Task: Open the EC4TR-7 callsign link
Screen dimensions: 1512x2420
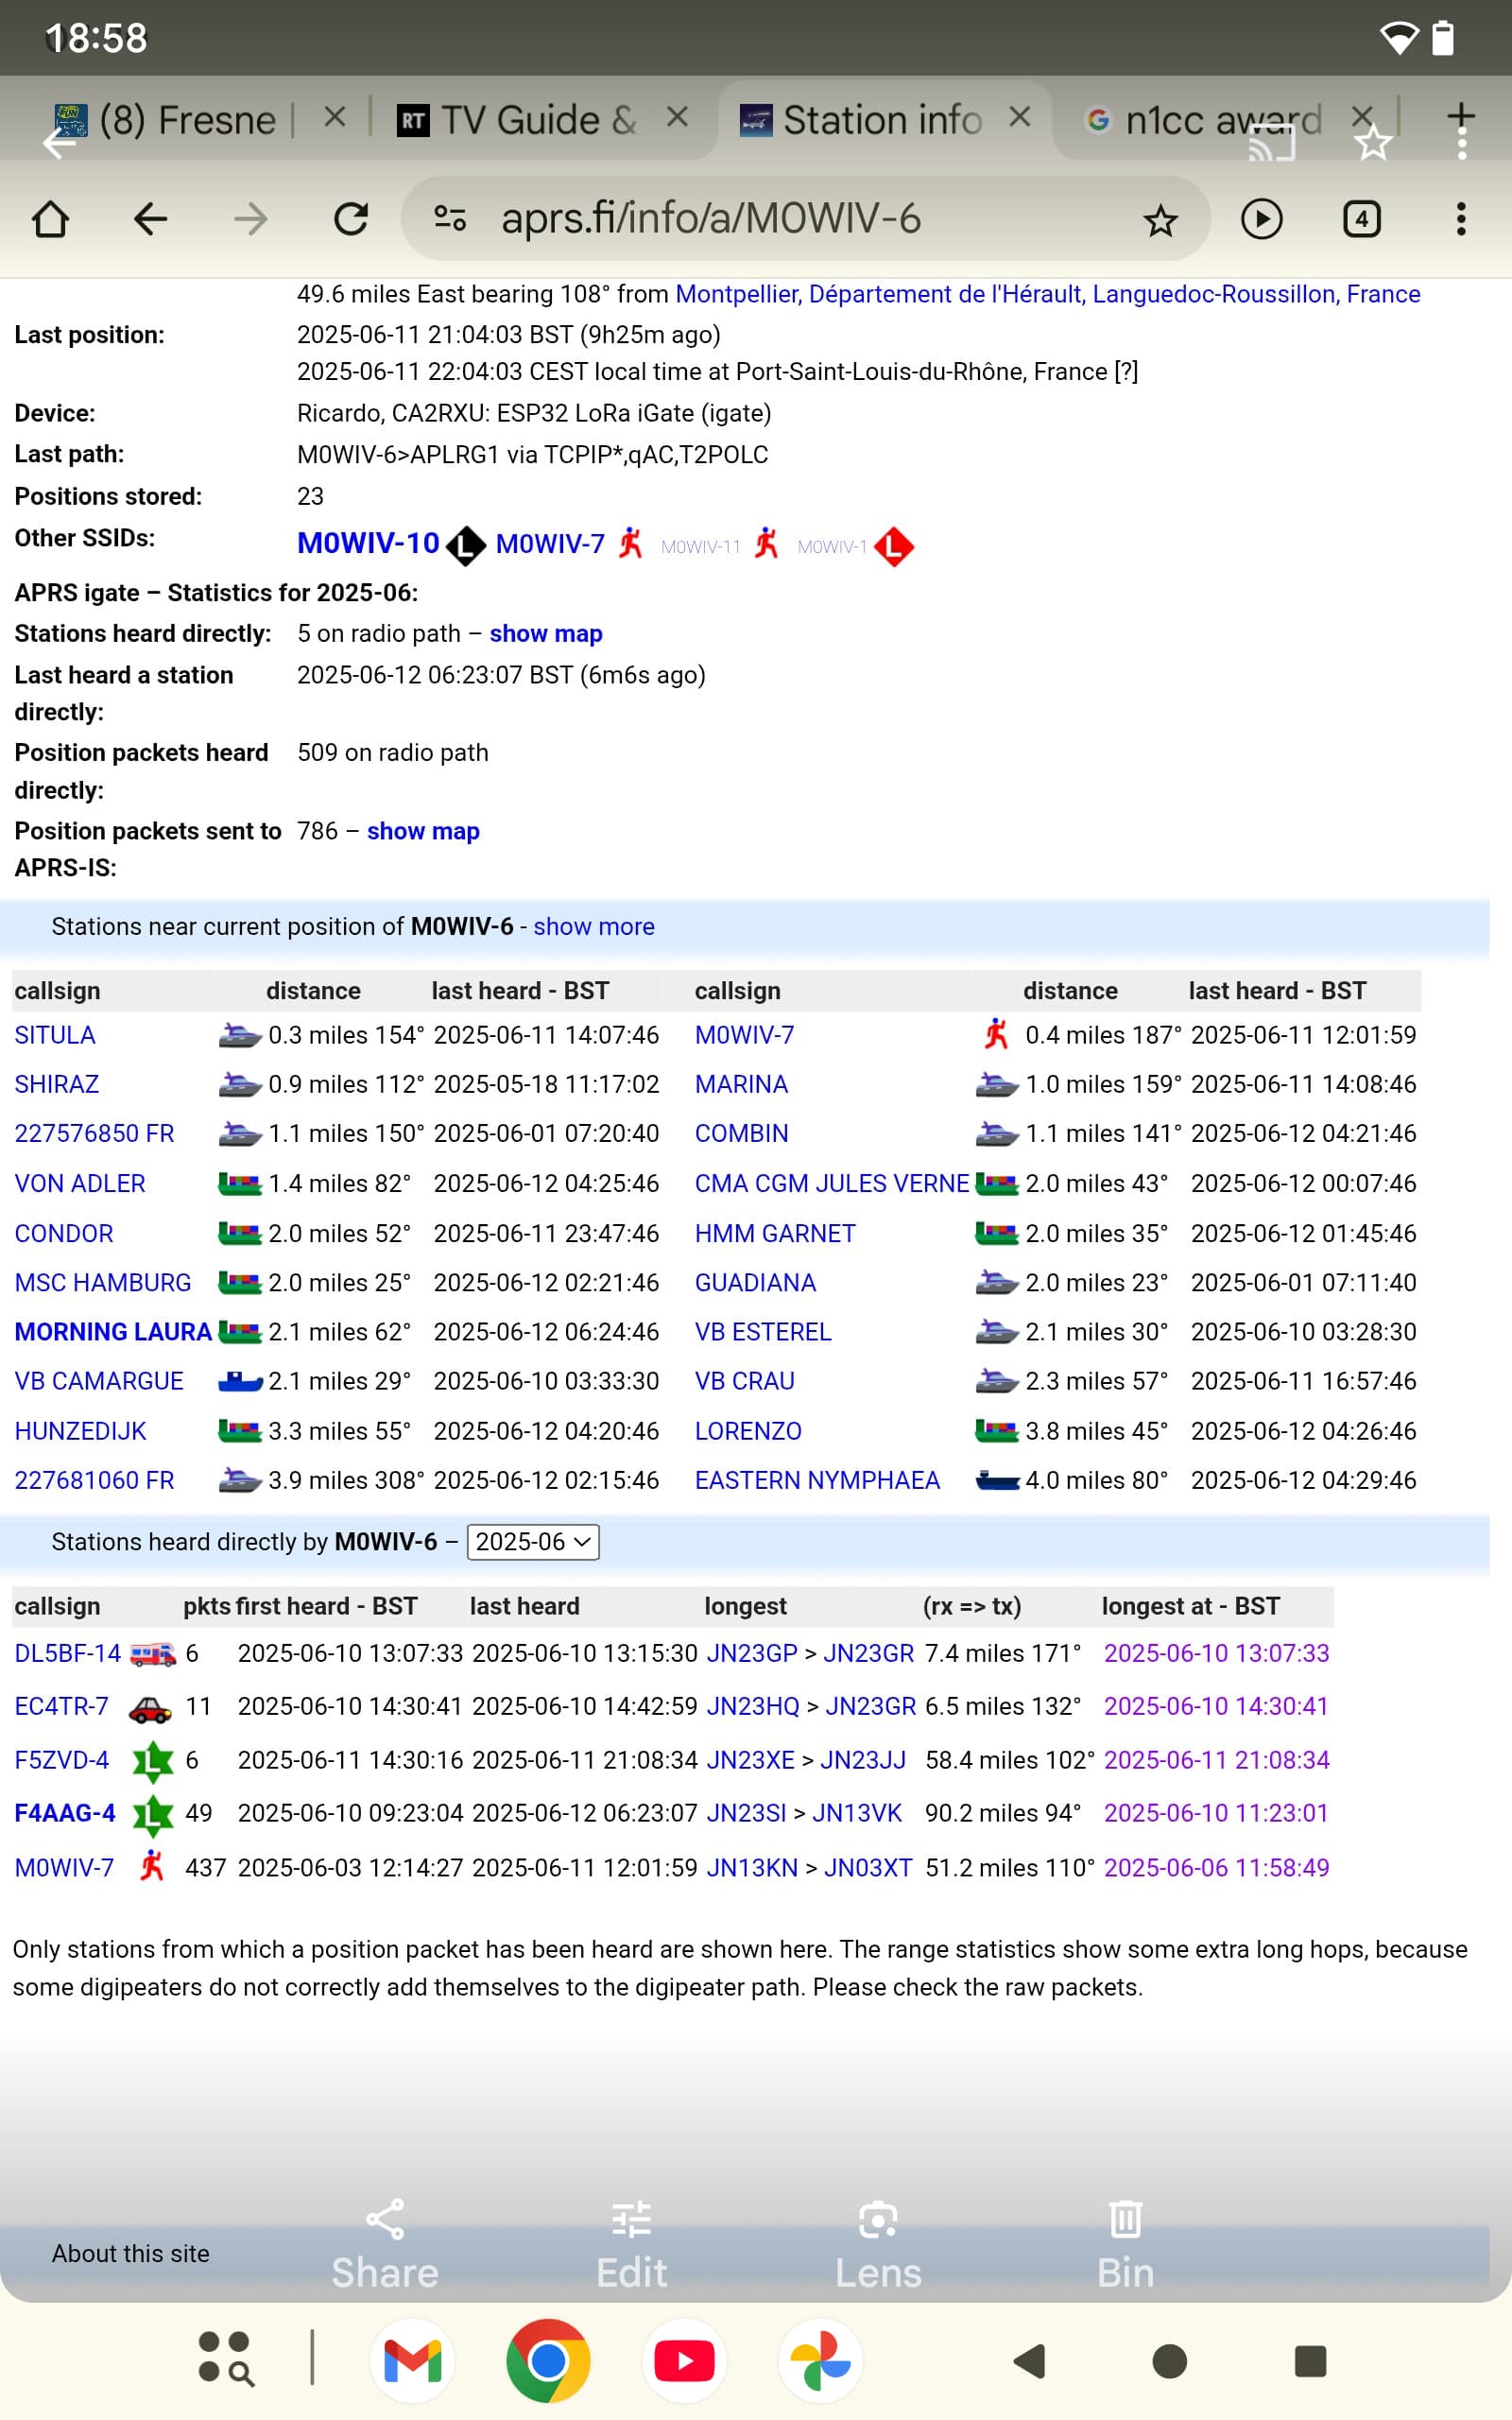Action: pyautogui.click(x=61, y=1706)
